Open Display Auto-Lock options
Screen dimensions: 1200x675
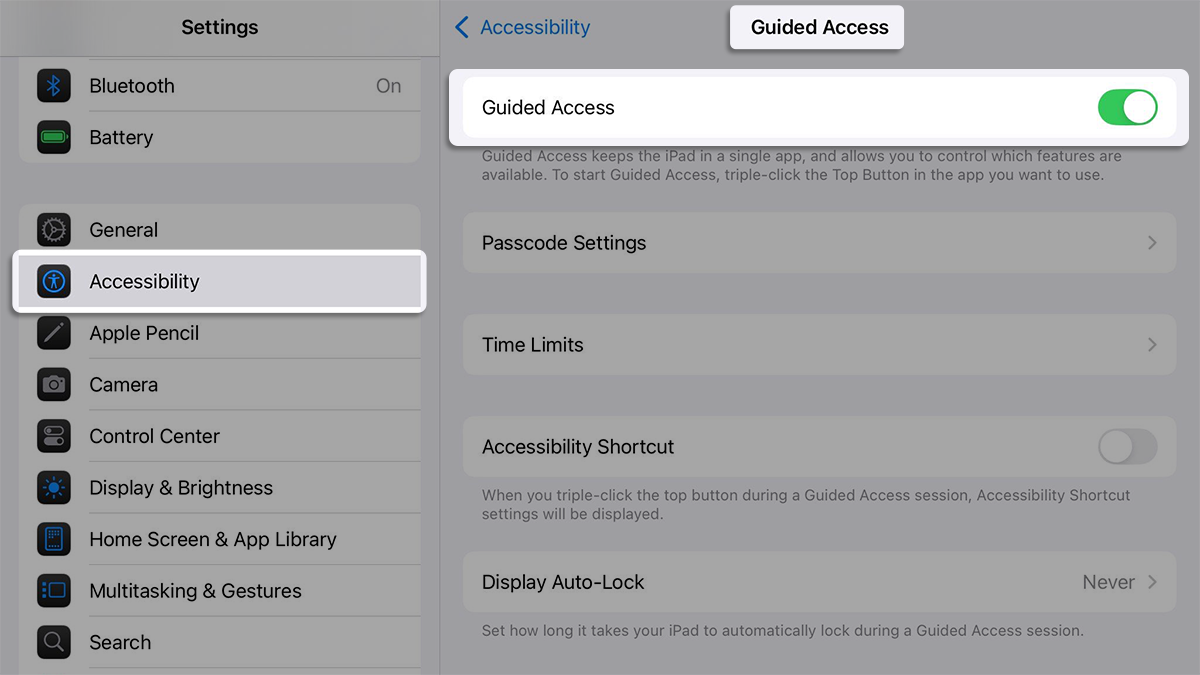1157,581
